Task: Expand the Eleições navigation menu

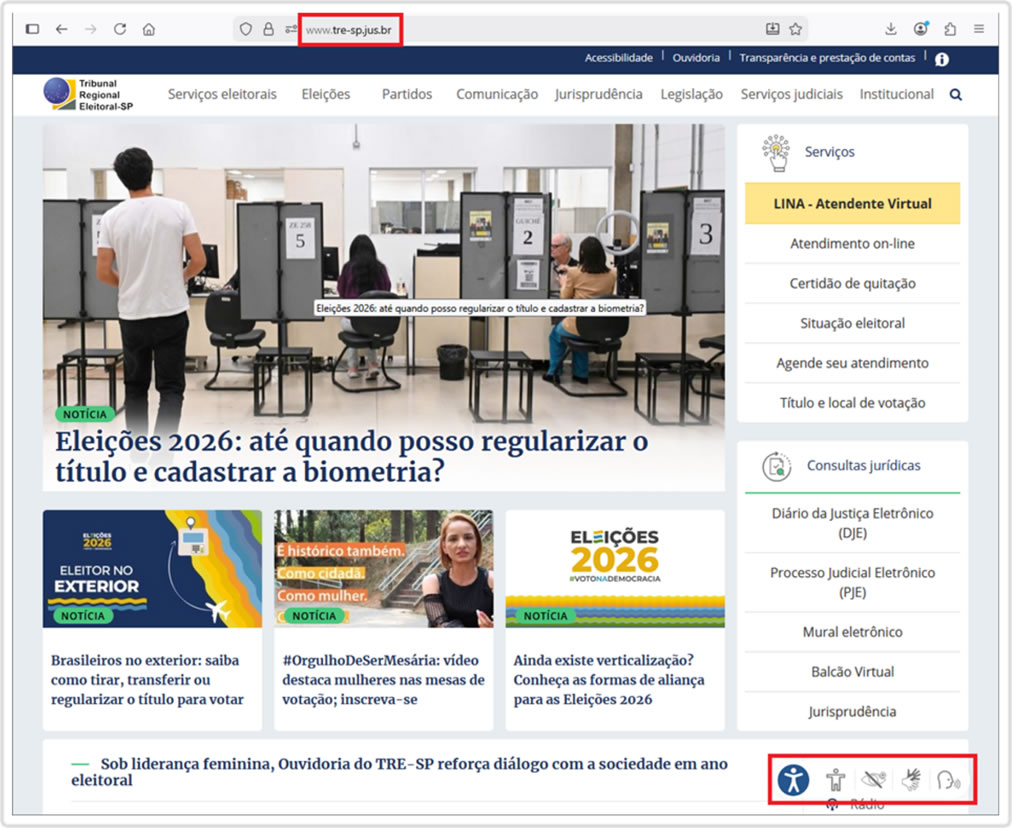Action: 326,94
